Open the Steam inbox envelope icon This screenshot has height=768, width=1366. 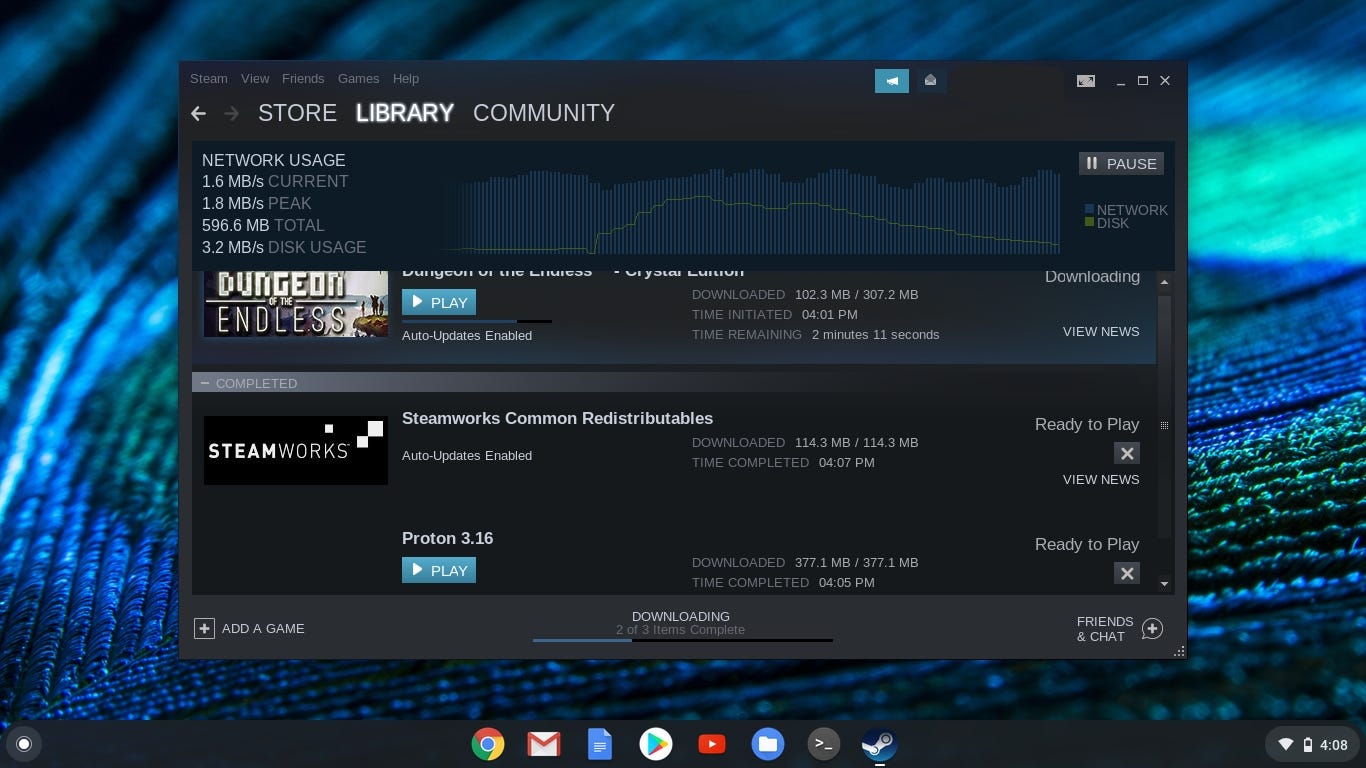[x=930, y=81]
